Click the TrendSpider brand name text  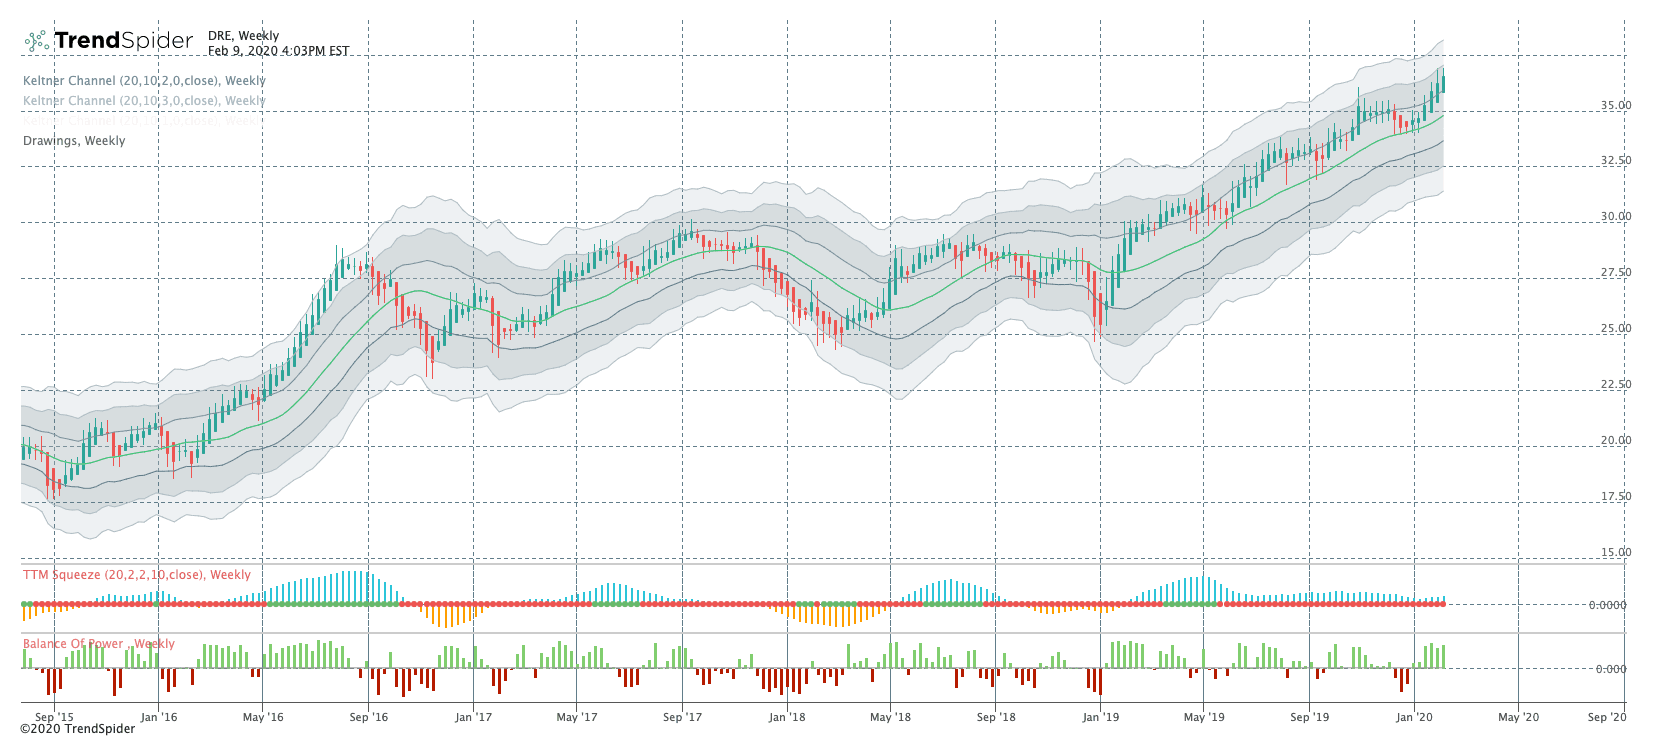pos(123,40)
